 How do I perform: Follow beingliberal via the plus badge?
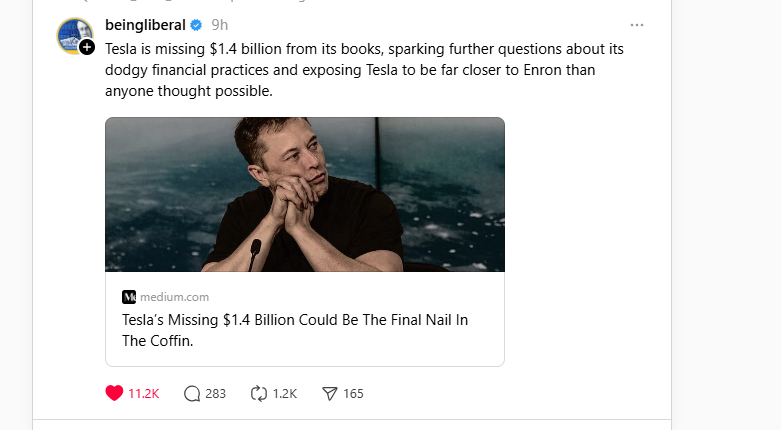pos(87,47)
